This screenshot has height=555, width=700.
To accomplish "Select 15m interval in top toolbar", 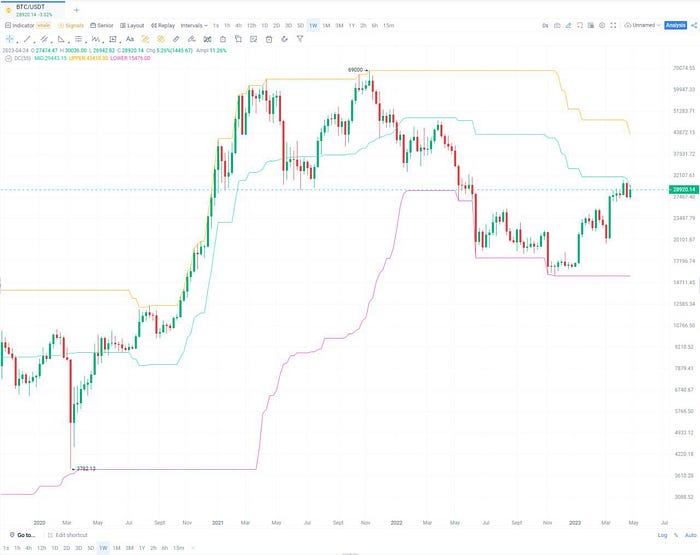I will (388, 25).
